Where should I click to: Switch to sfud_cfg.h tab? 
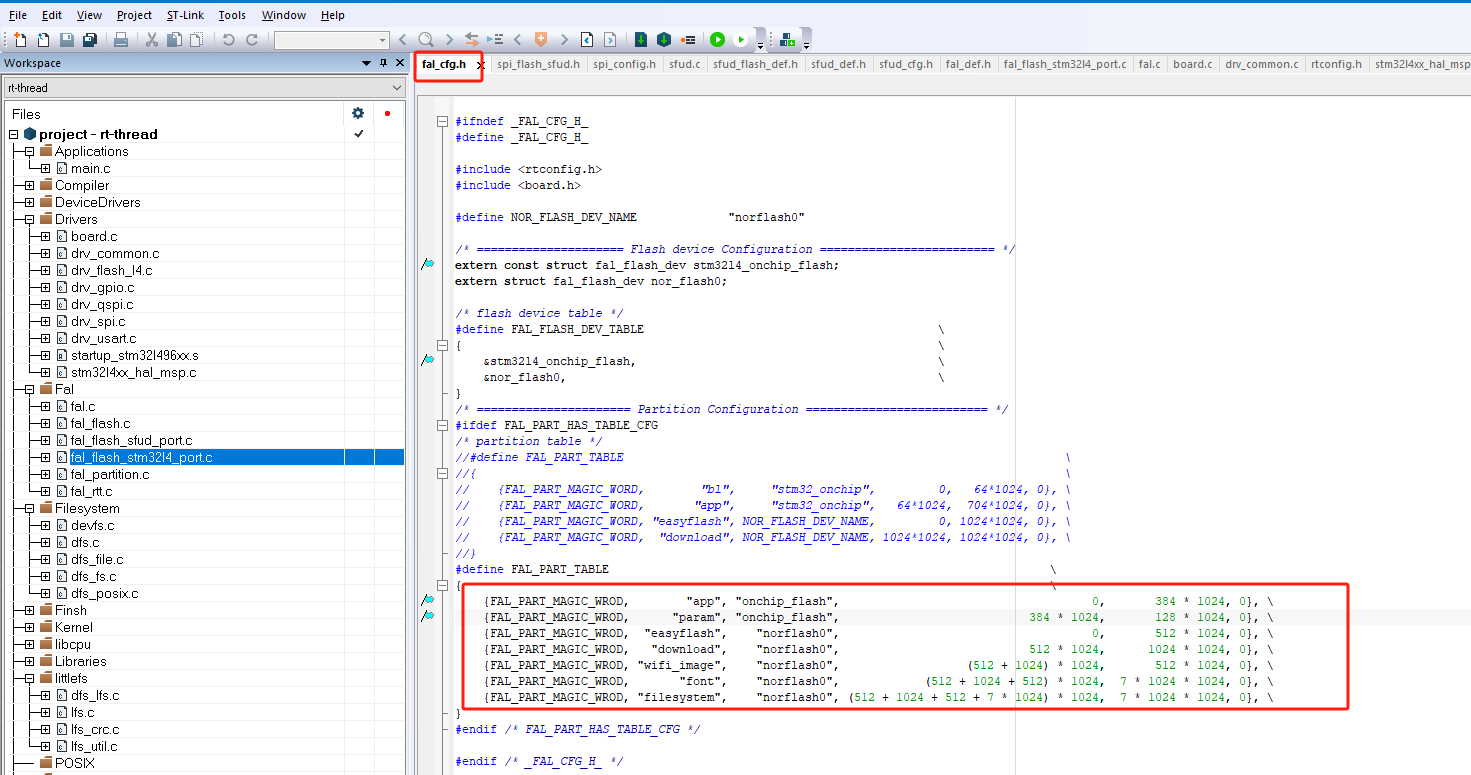906,64
